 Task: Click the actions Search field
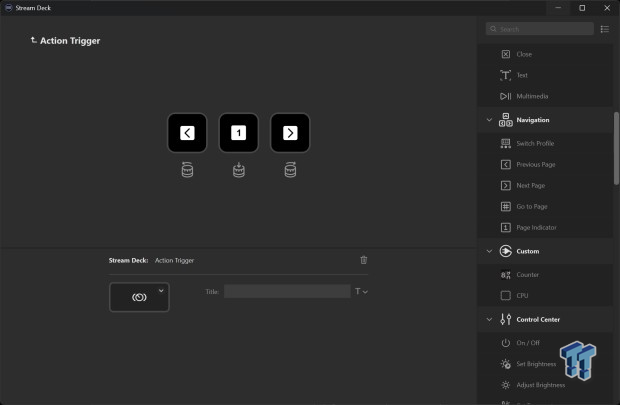pos(539,29)
